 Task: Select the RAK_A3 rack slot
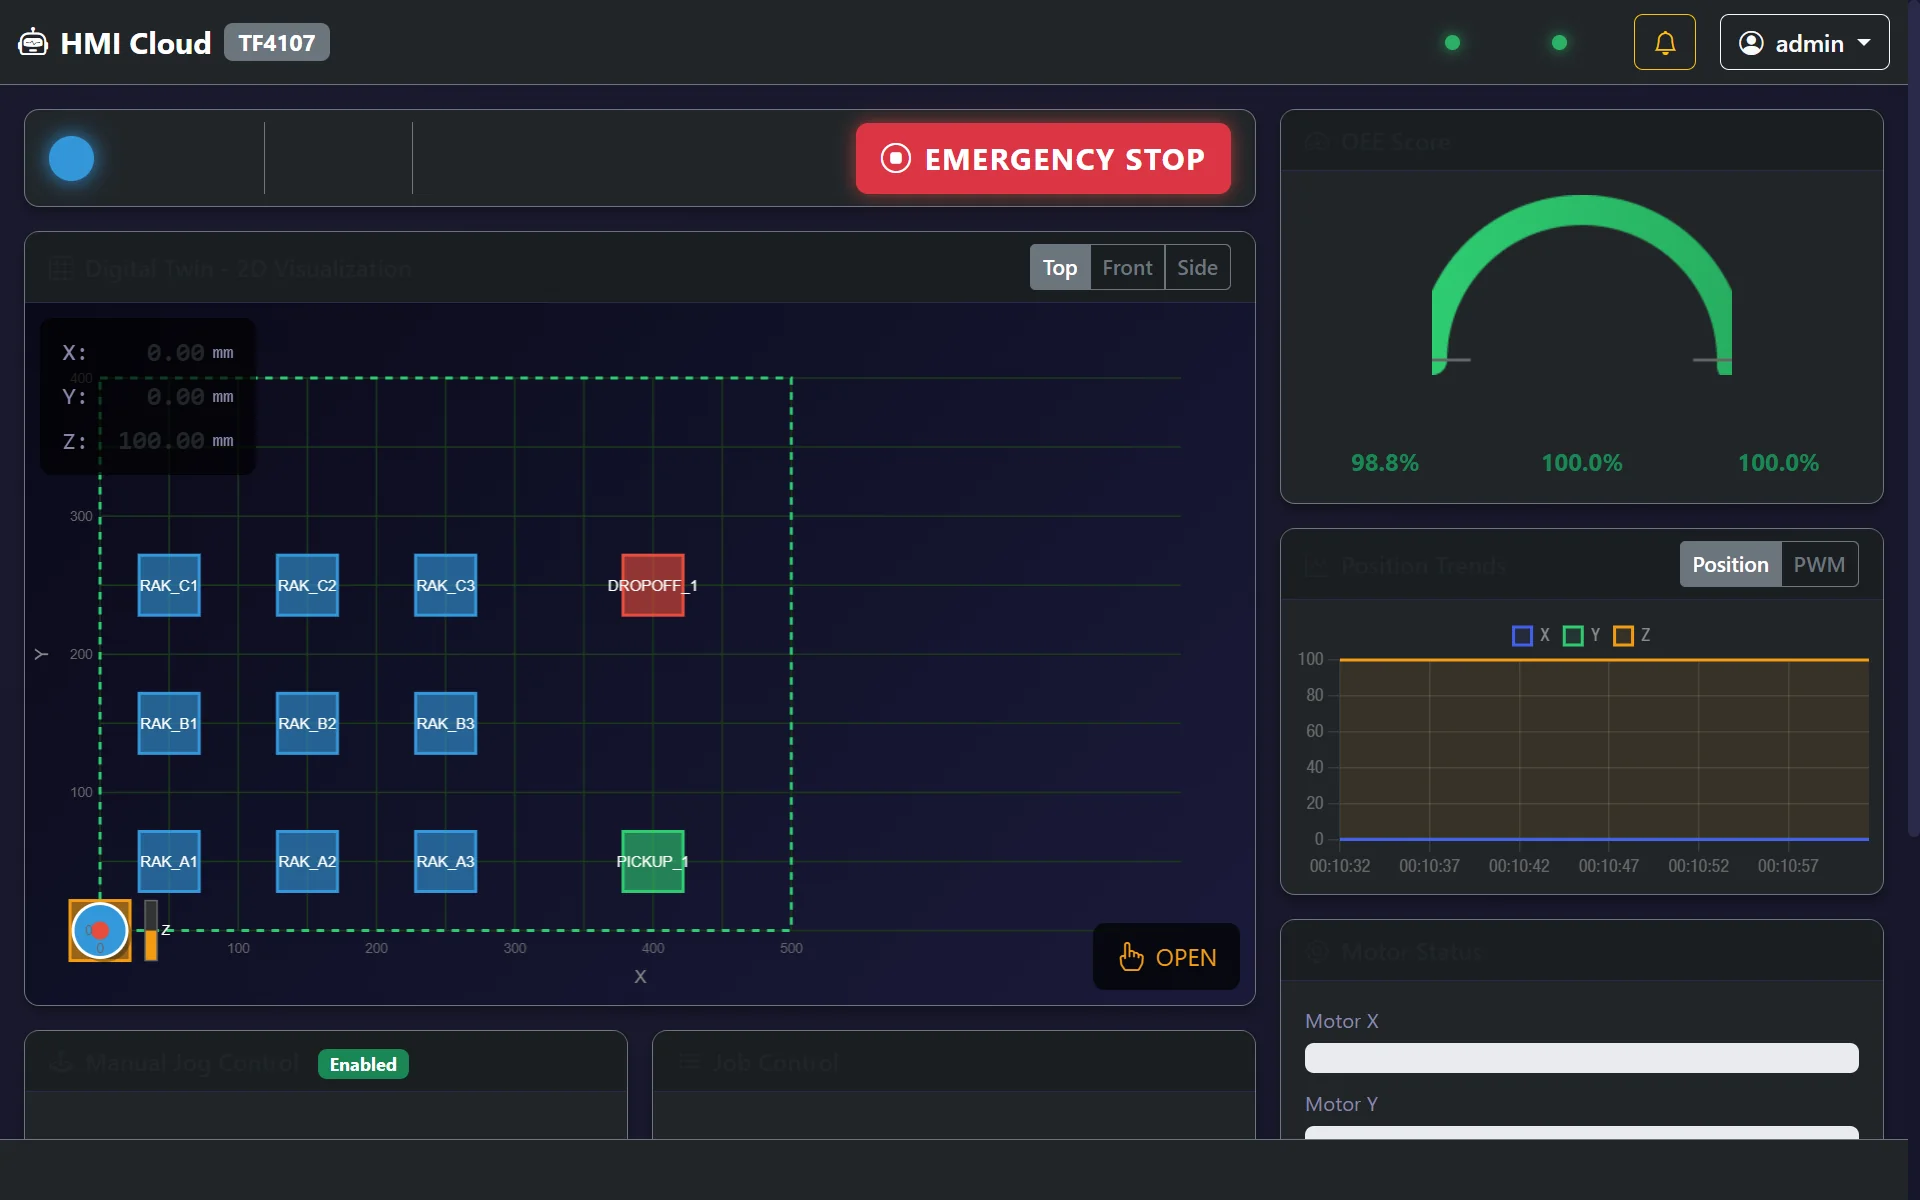(446, 861)
